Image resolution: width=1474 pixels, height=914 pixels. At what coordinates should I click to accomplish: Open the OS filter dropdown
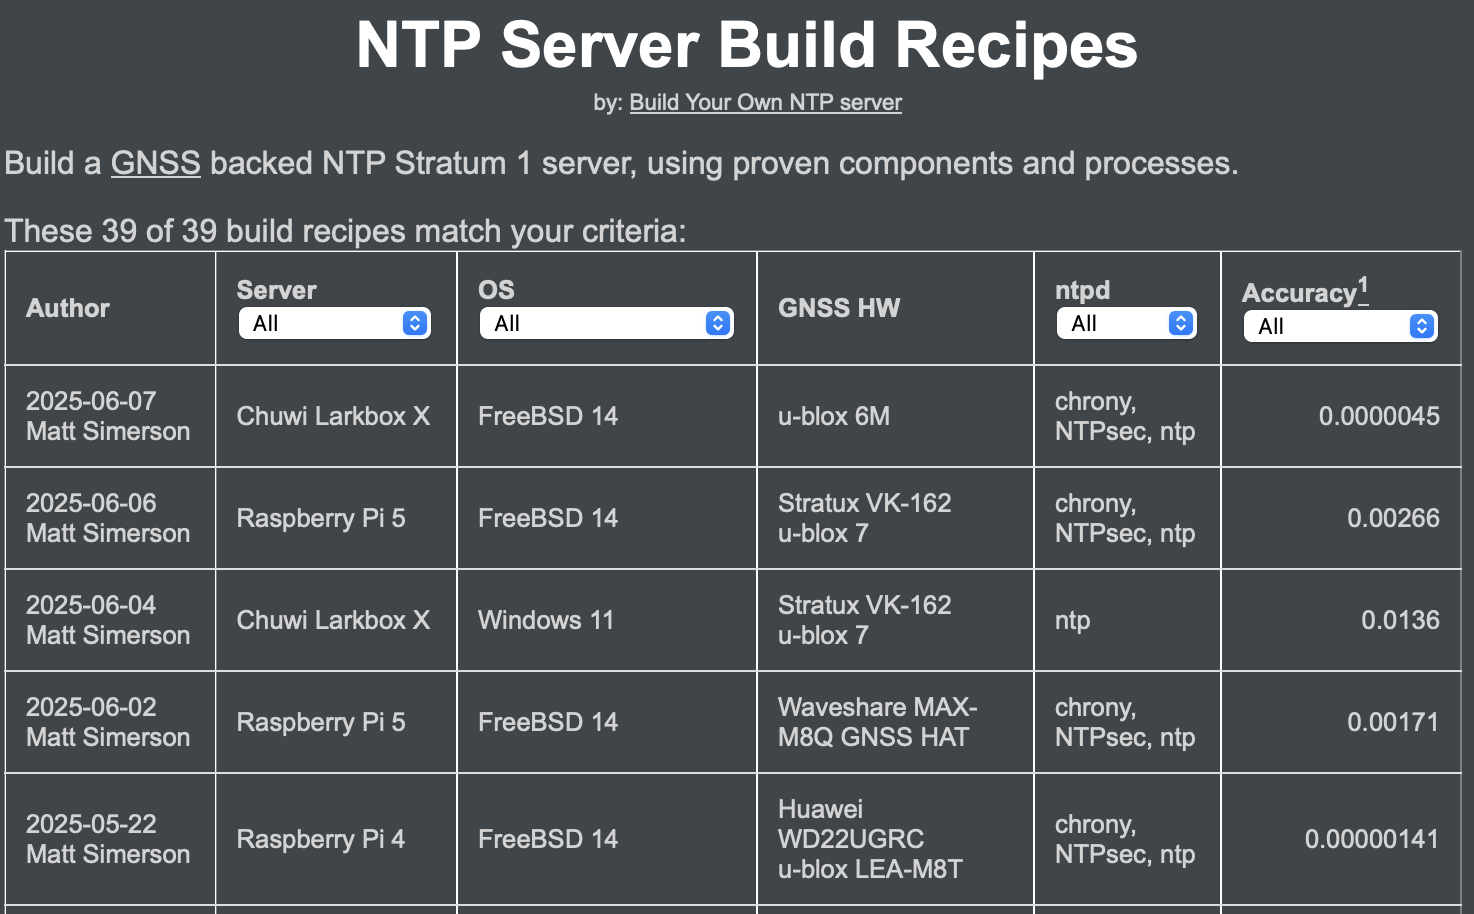click(x=606, y=323)
